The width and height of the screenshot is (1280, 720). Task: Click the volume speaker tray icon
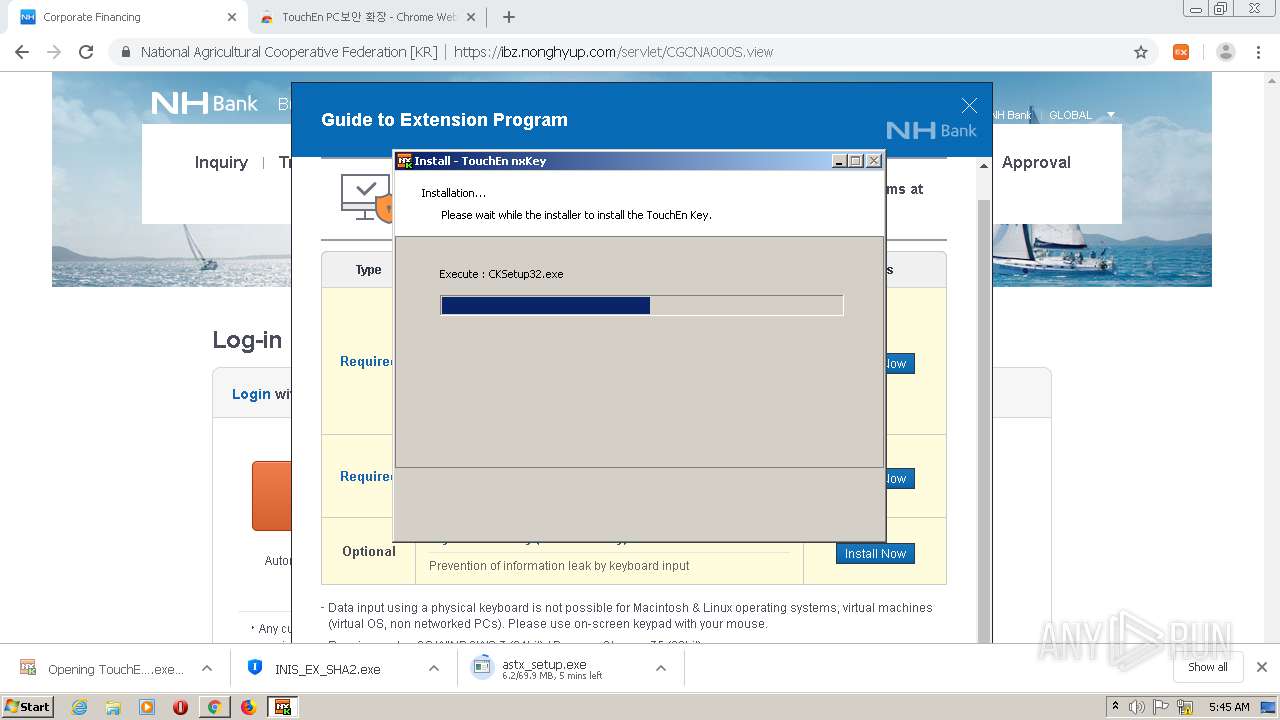(1137, 707)
